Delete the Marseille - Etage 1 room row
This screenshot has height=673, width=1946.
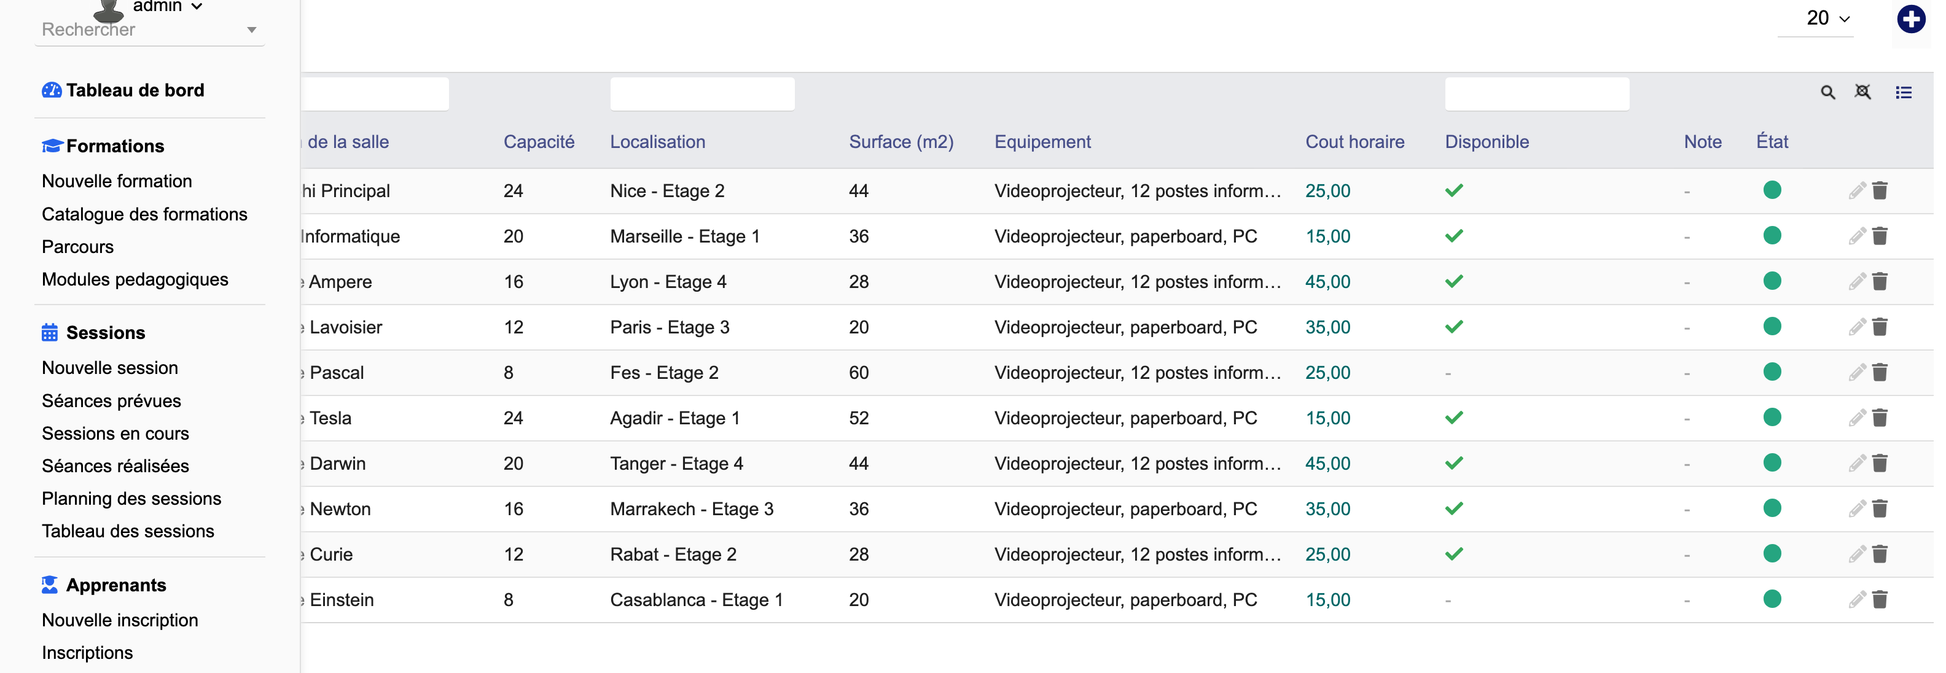1880,236
